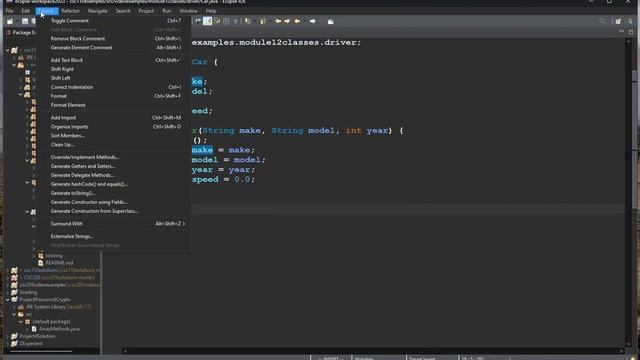Viewport: 640px width, 360px height.
Task: Choose Generate Getters and Setters
Action: pyautogui.click(x=114, y=166)
